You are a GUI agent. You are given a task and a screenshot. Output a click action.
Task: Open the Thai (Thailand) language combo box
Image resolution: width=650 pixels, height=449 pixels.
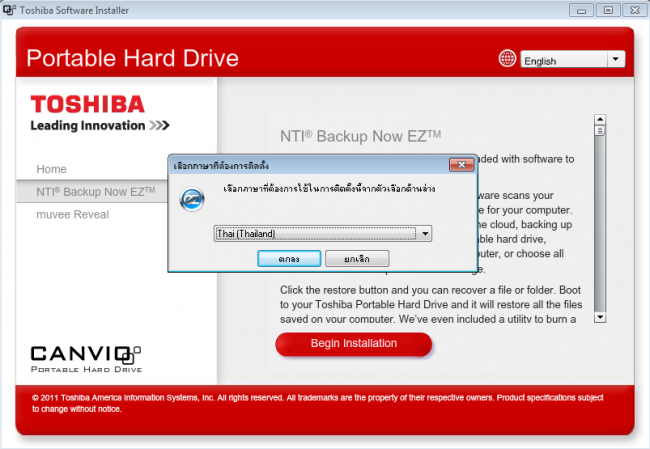point(323,233)
